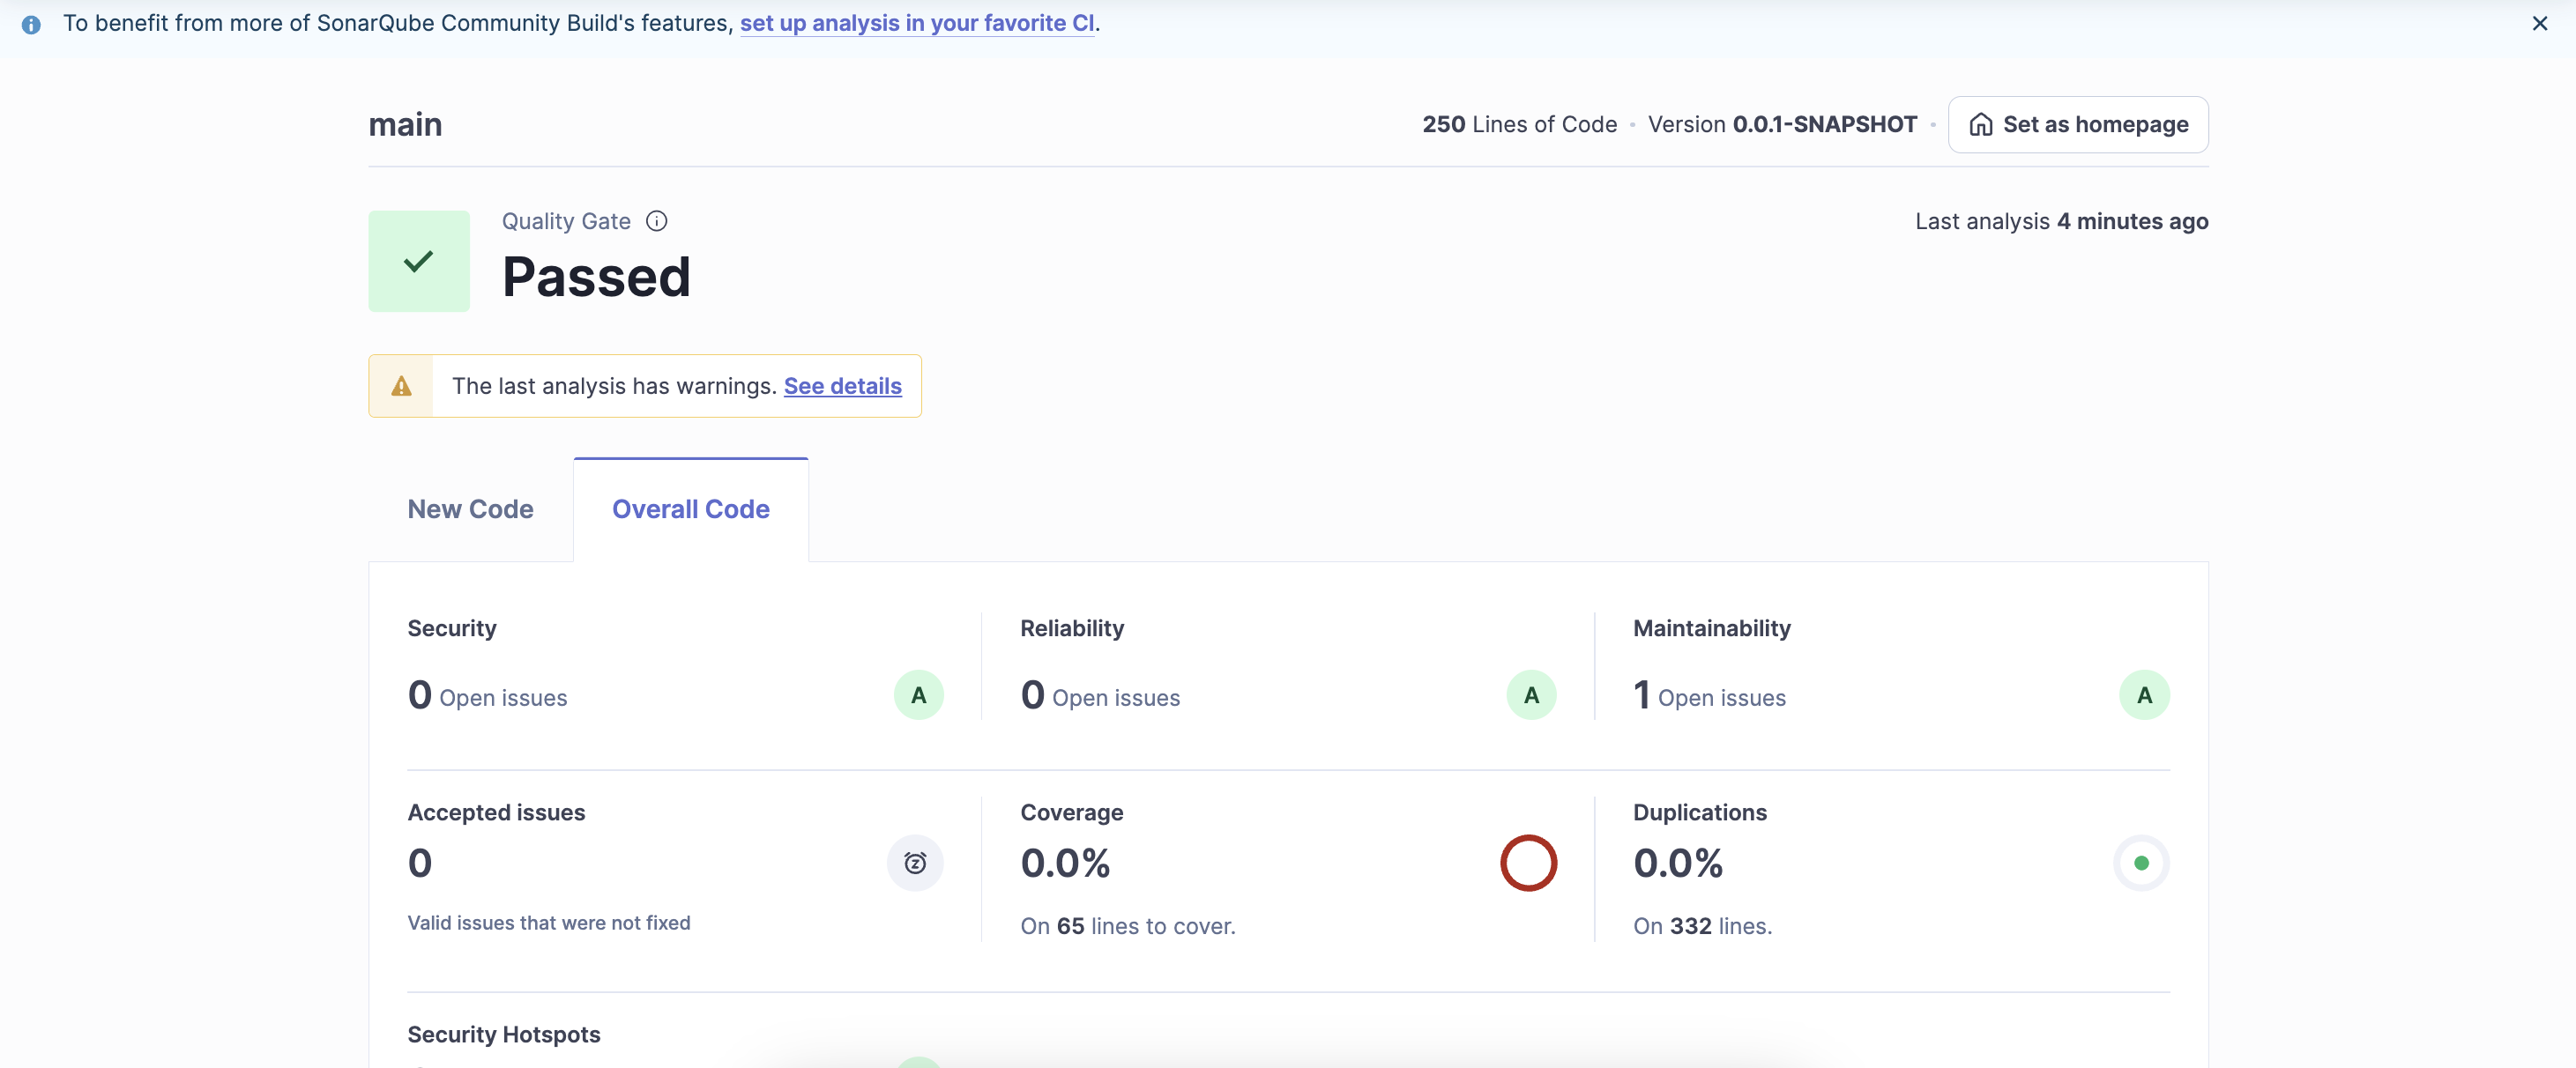Select the Overall Code tab
This screenshot has height=1068, width=2576.
pos(690,509)
